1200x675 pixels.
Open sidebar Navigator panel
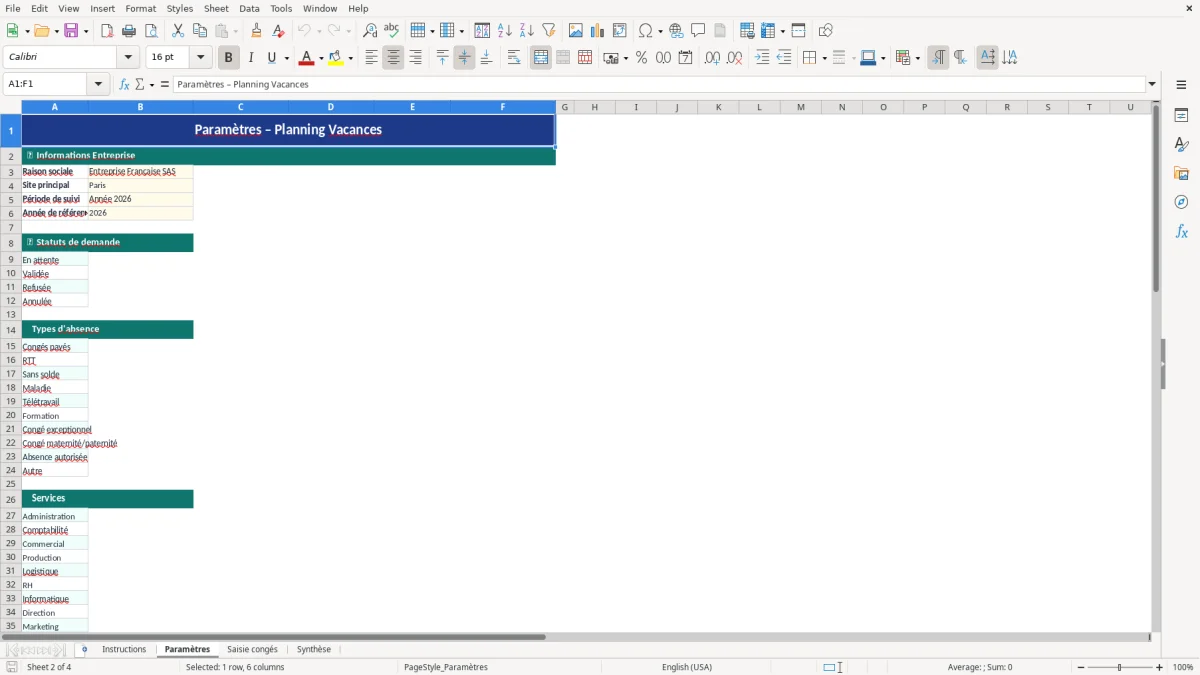point(1181,203)
